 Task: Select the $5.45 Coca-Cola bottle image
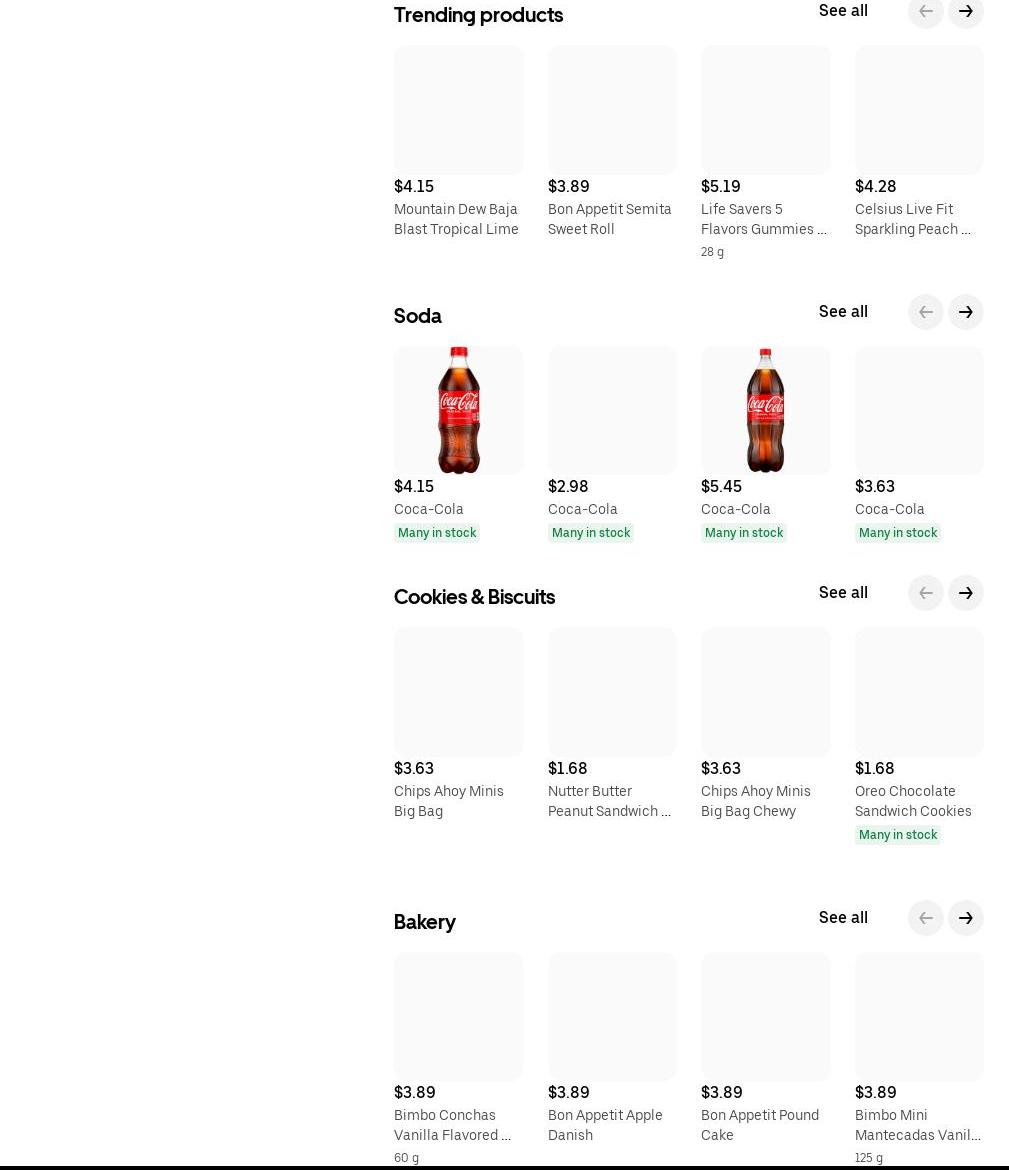tap(765, 410)
